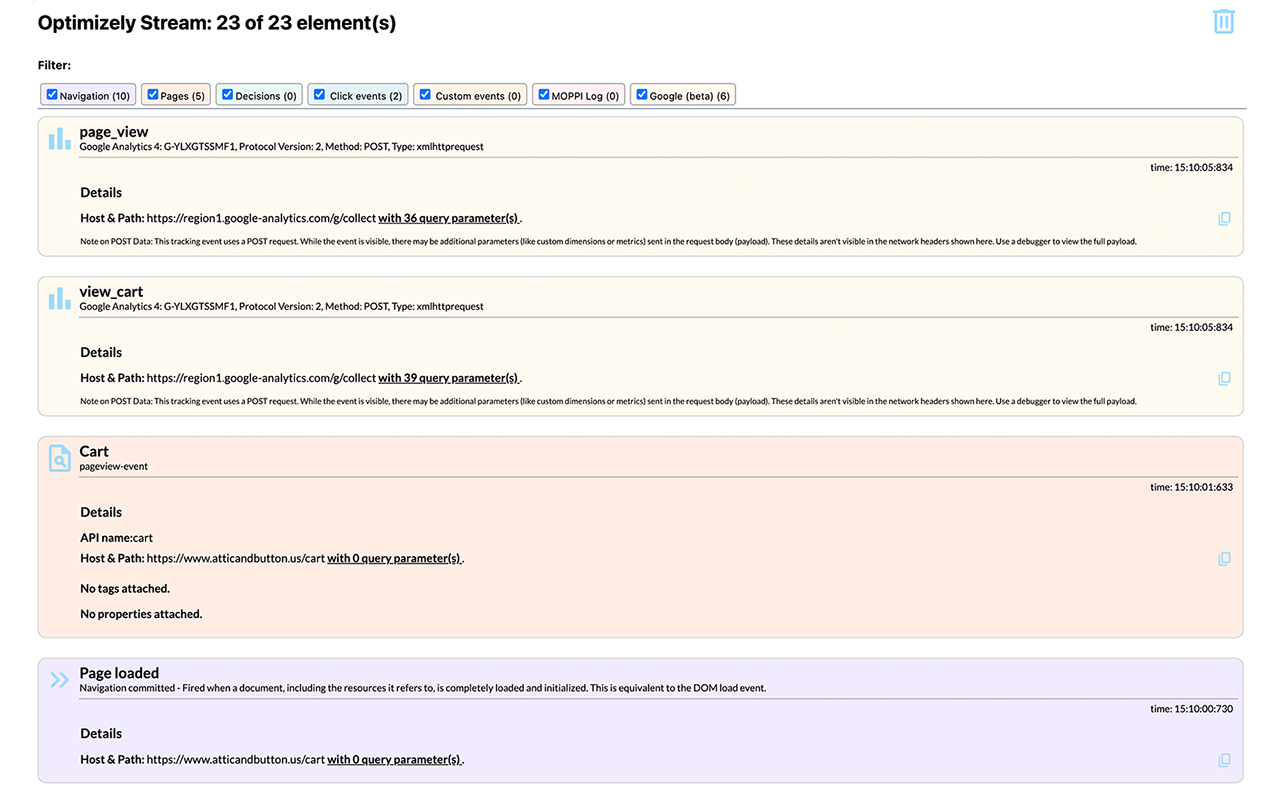Image resolution: width=1280 pixels, height=800 pixels.
Task: Expand Page loaded's 0 query parameters link
Action: 395,759
